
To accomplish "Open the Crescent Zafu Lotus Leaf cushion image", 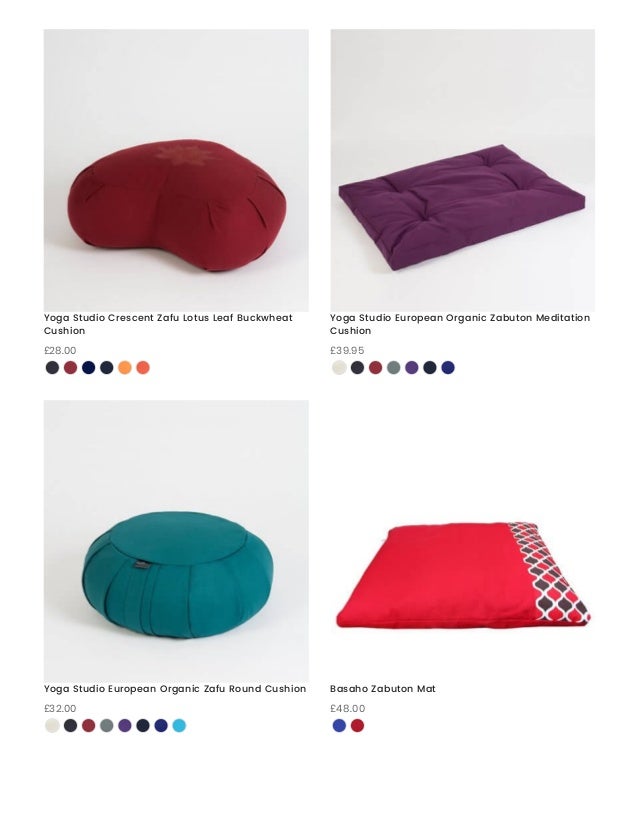I will click(x=176, y=170).
